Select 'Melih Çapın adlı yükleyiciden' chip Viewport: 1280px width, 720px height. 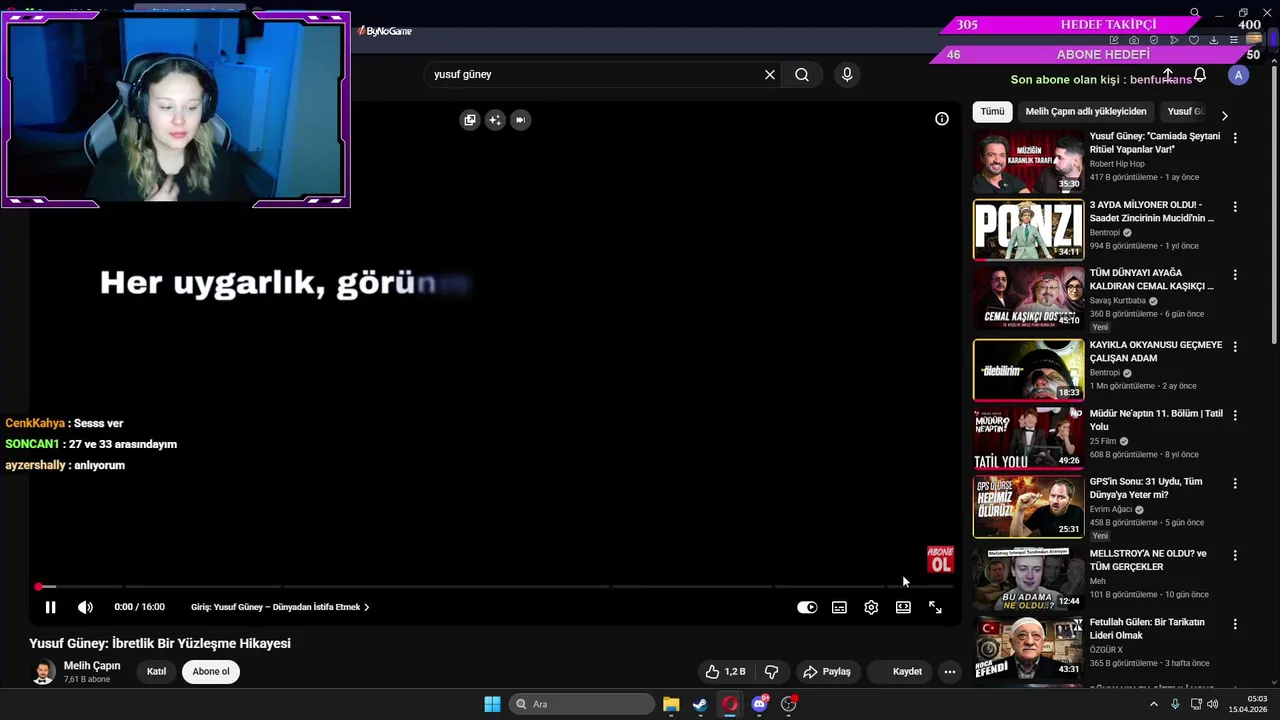coord(1086,112)
